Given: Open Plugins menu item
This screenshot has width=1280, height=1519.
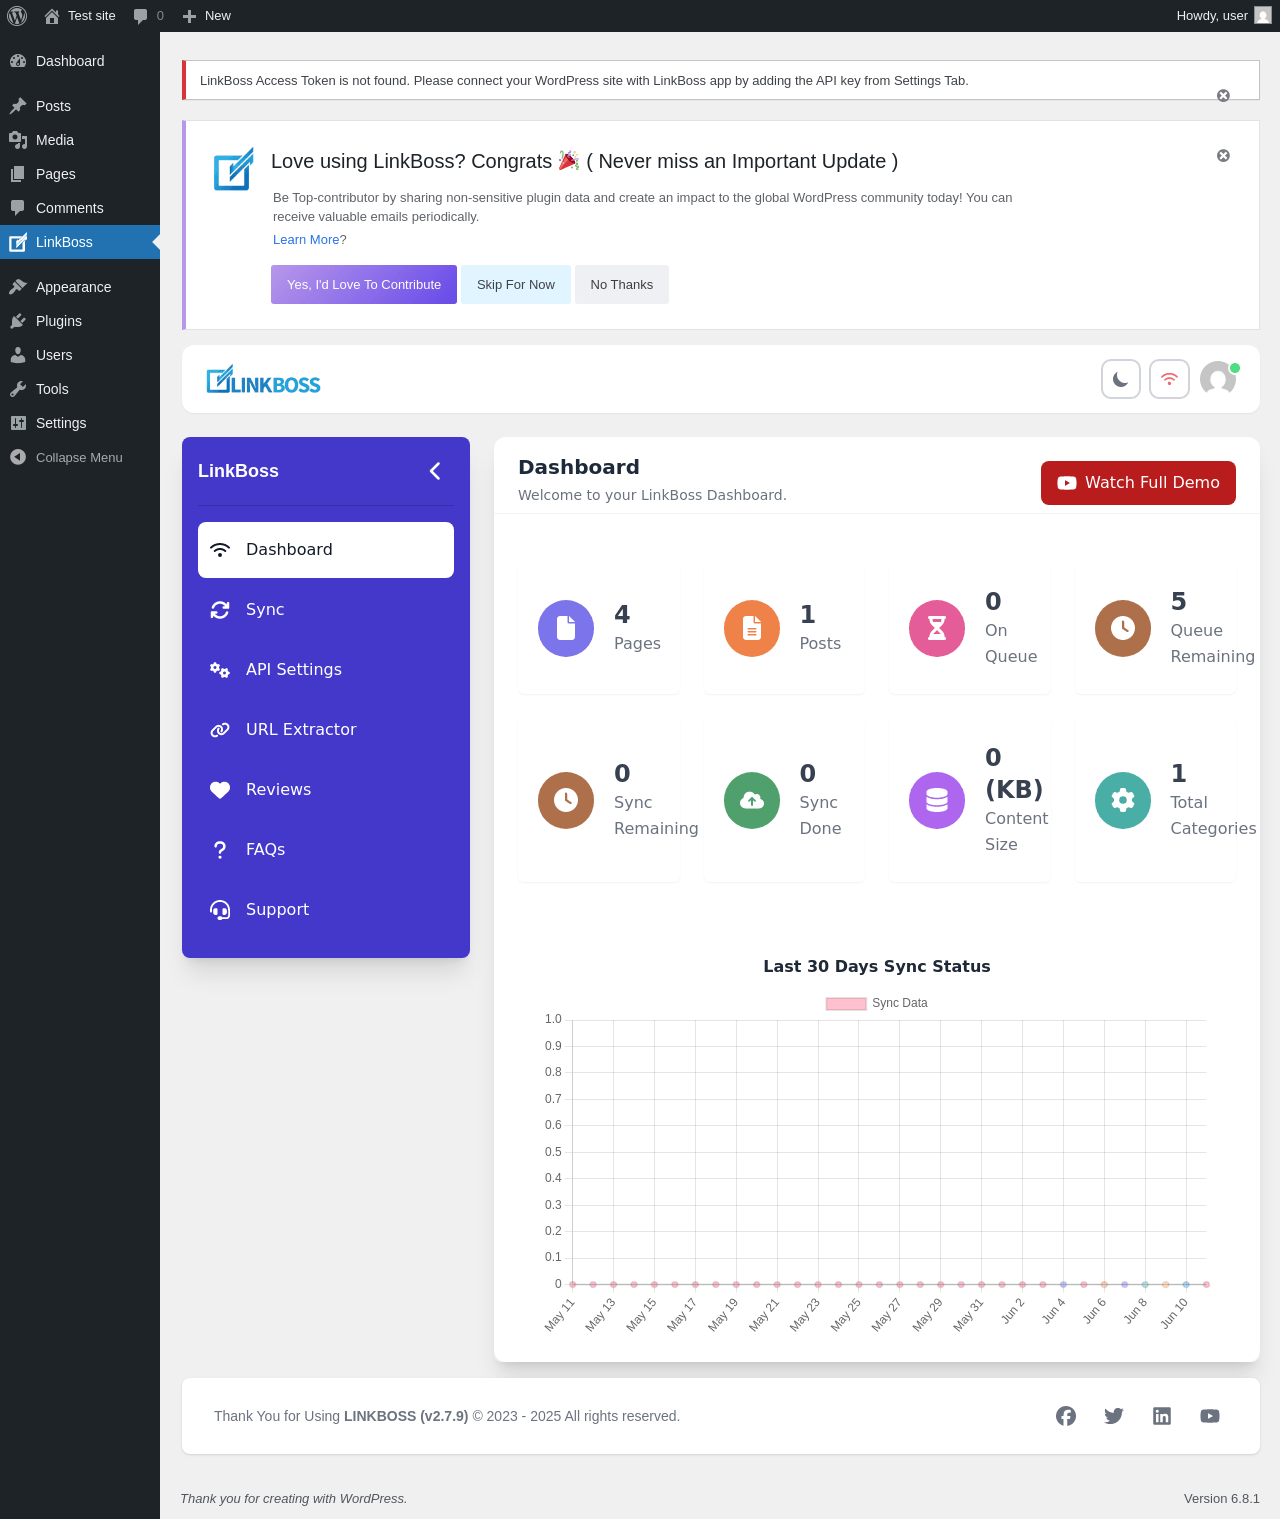Looking at the screenshot, I should point(80,321).
